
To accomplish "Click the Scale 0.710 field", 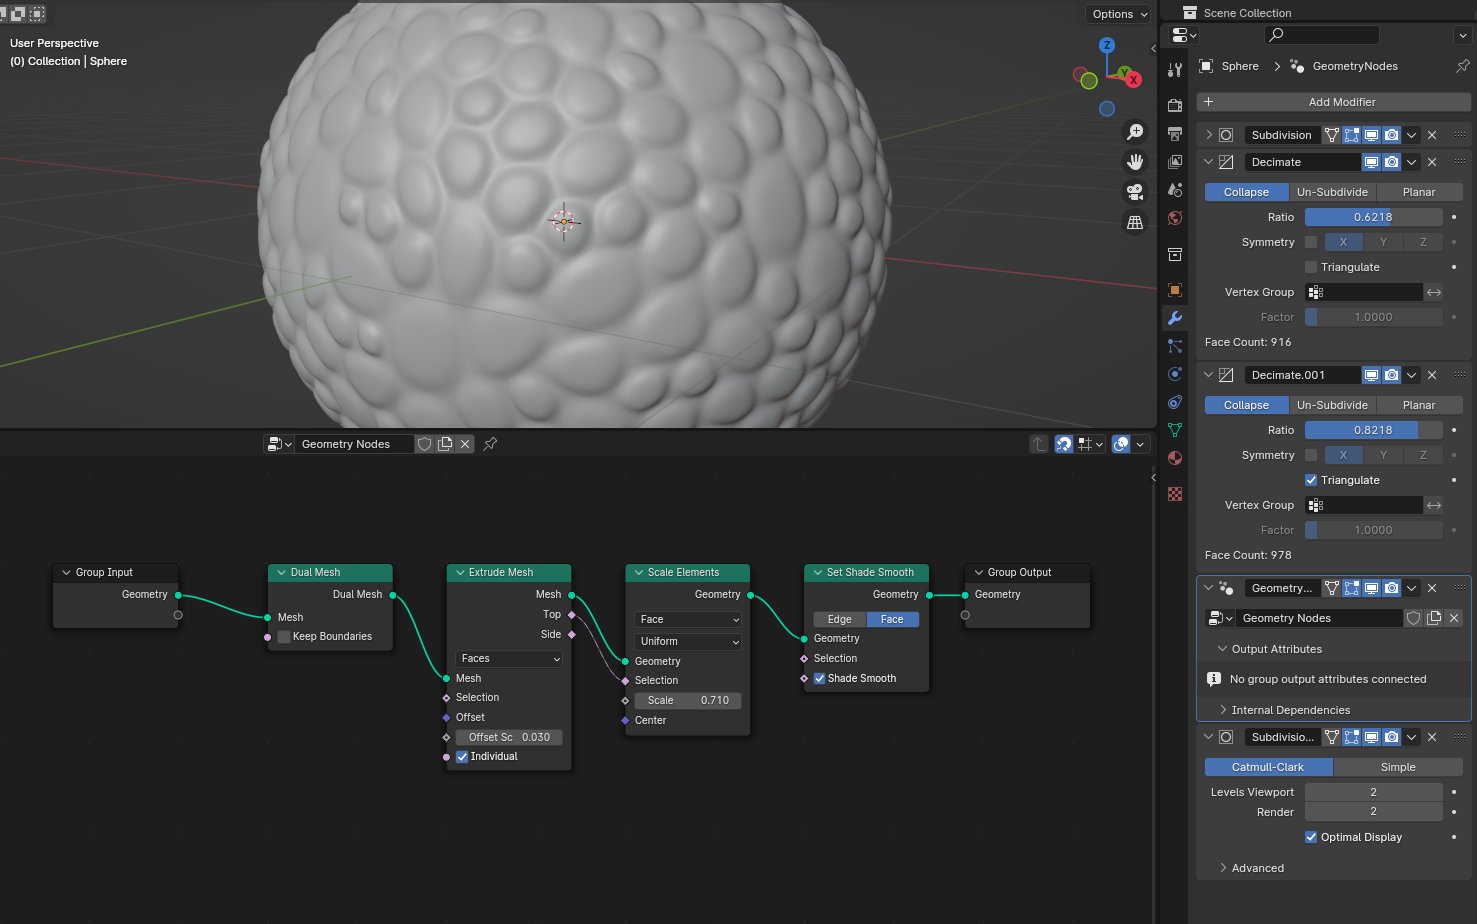I will coord(688,701).
